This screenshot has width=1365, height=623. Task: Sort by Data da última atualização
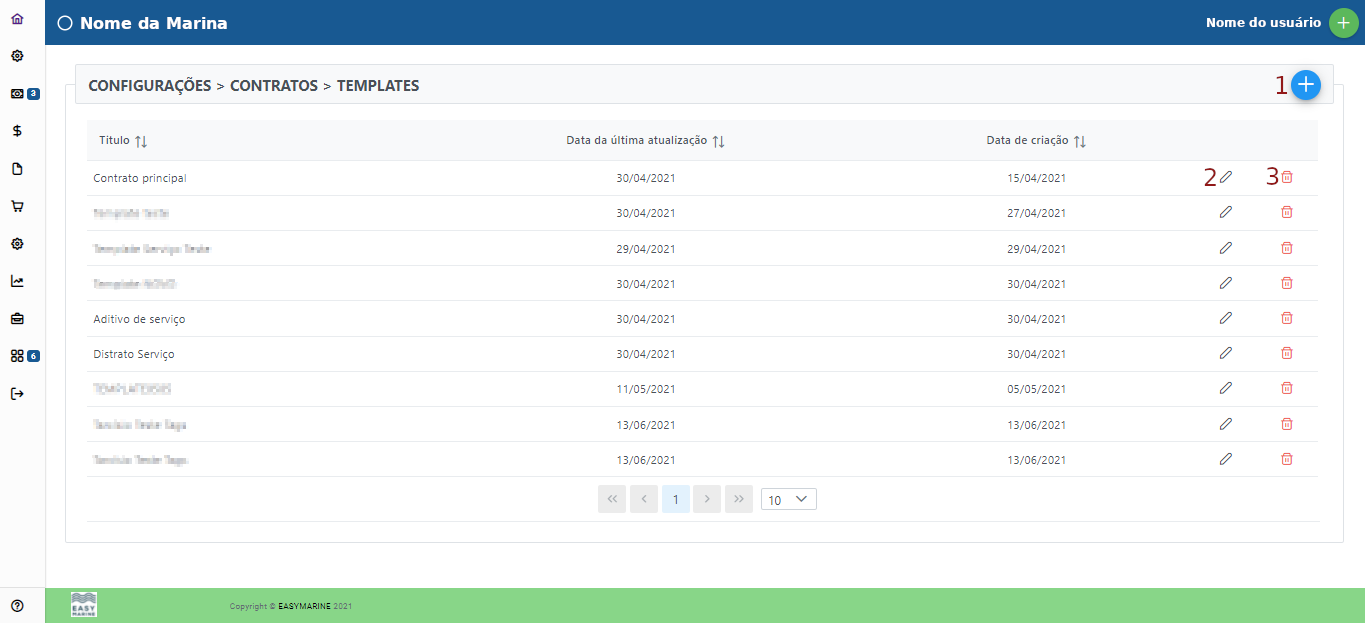tap(718, 142)
